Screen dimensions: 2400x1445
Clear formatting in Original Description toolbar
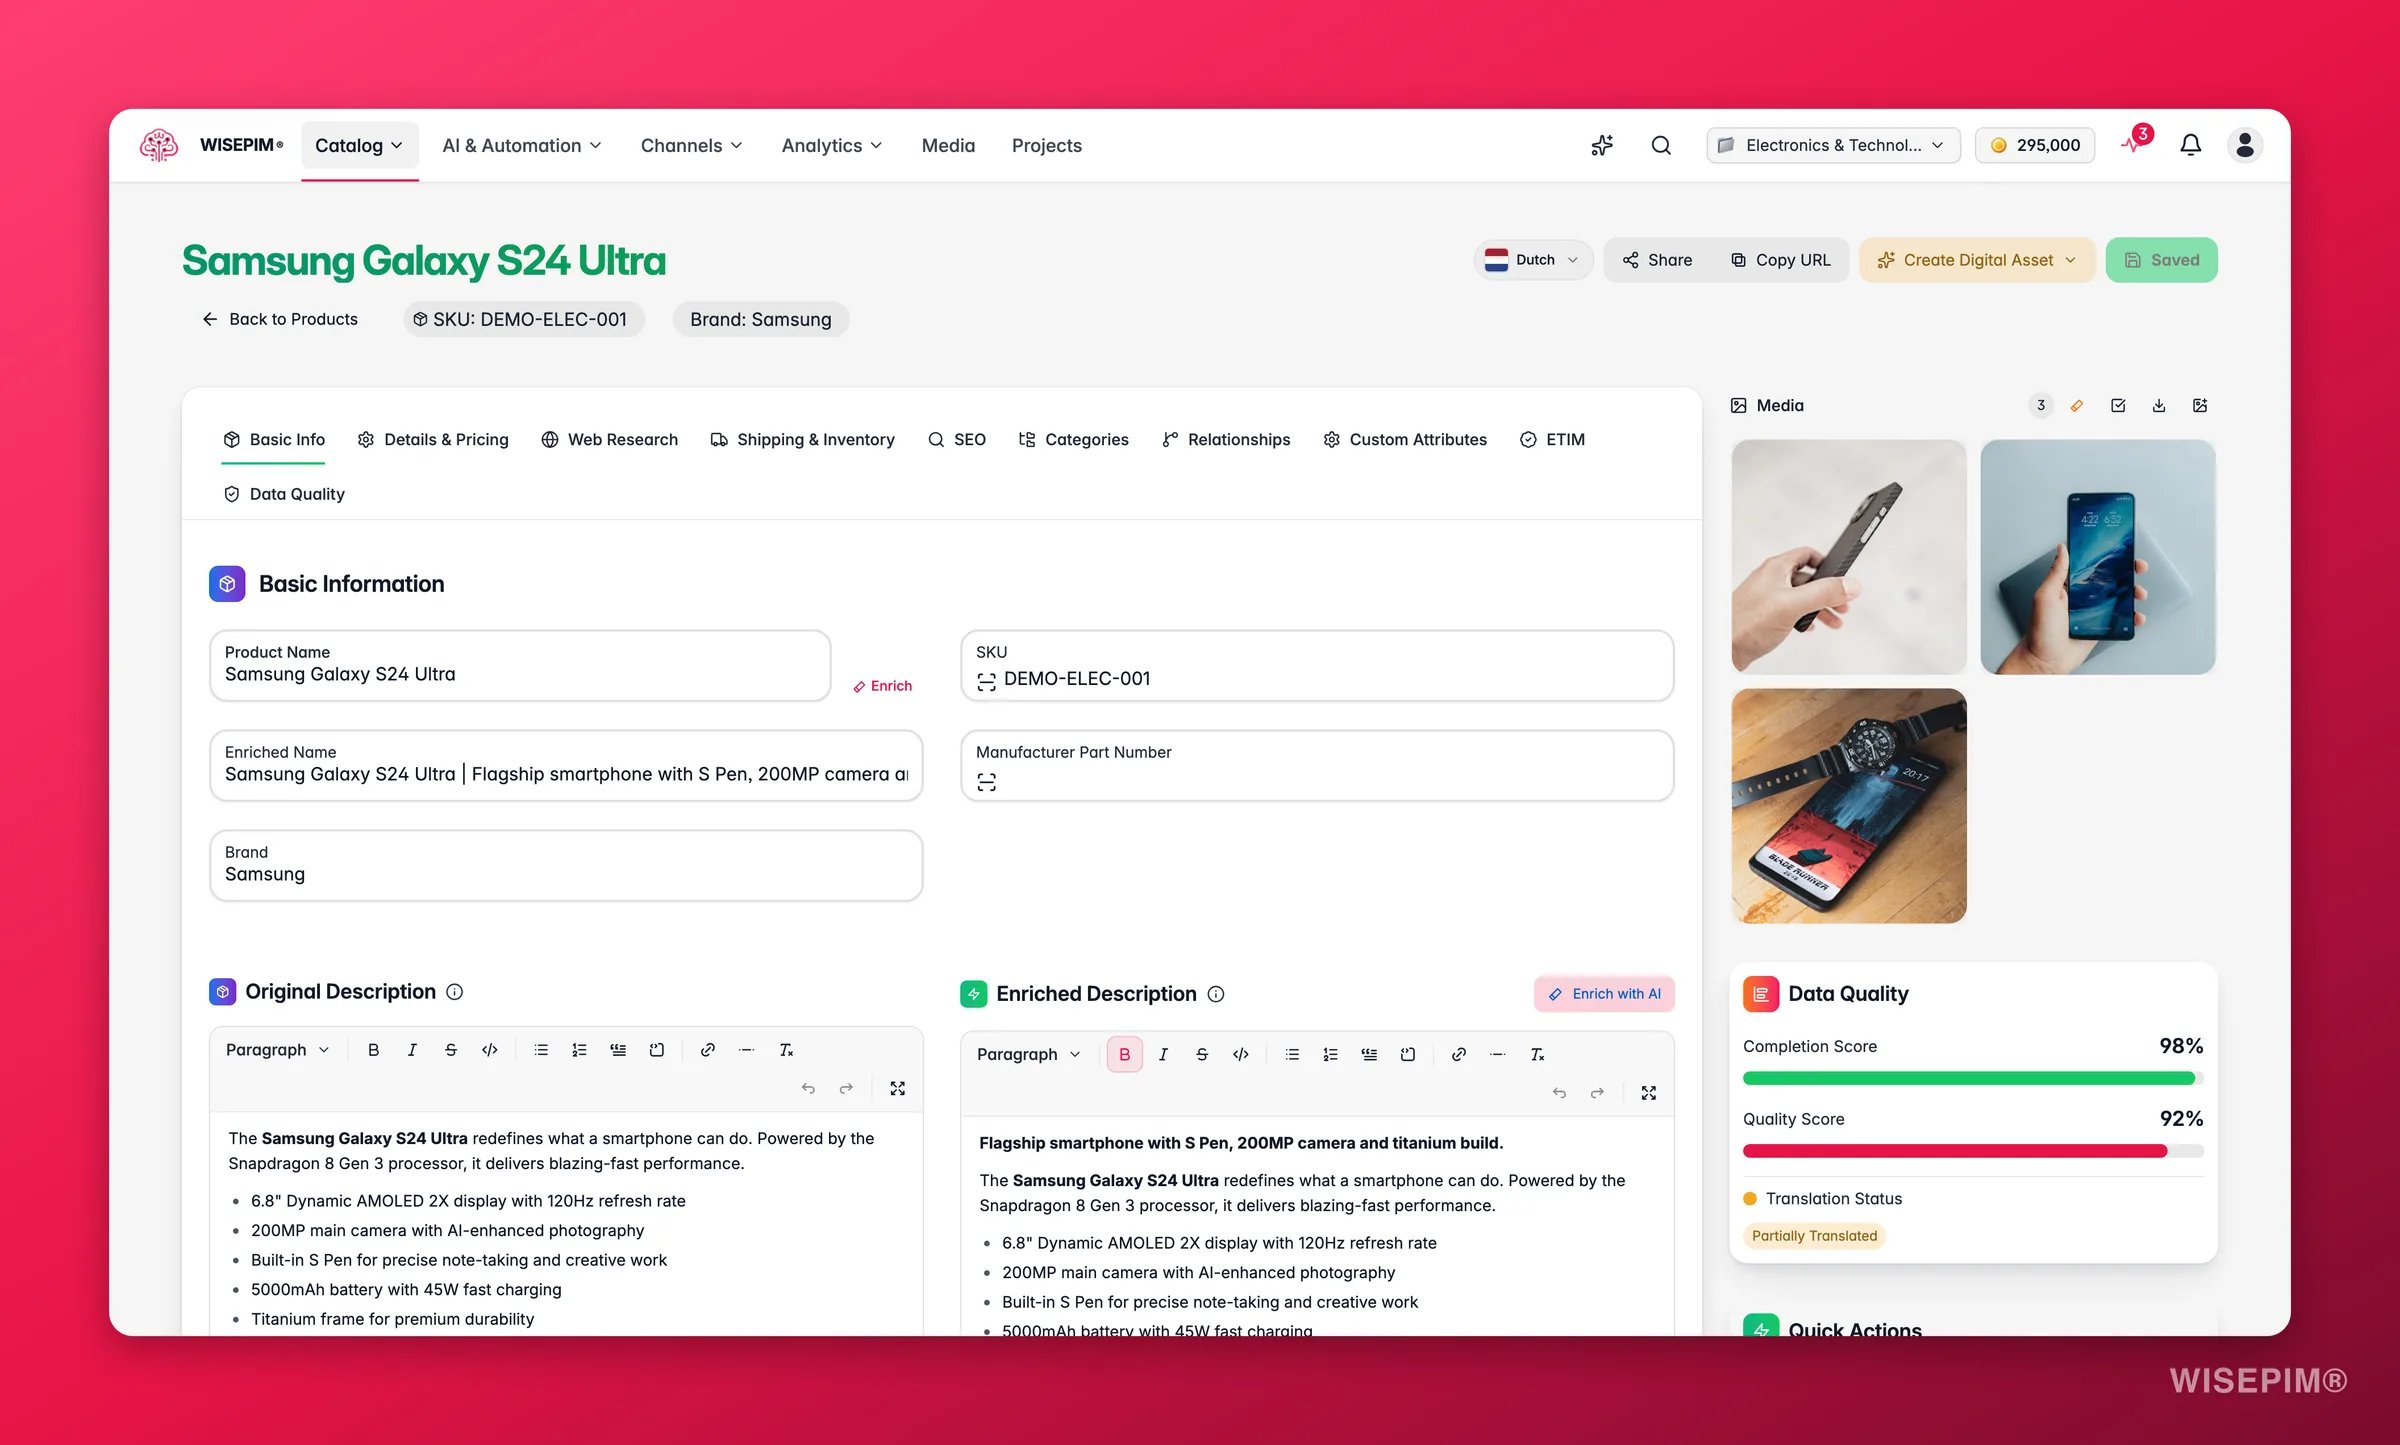[x=787, y=1049]
